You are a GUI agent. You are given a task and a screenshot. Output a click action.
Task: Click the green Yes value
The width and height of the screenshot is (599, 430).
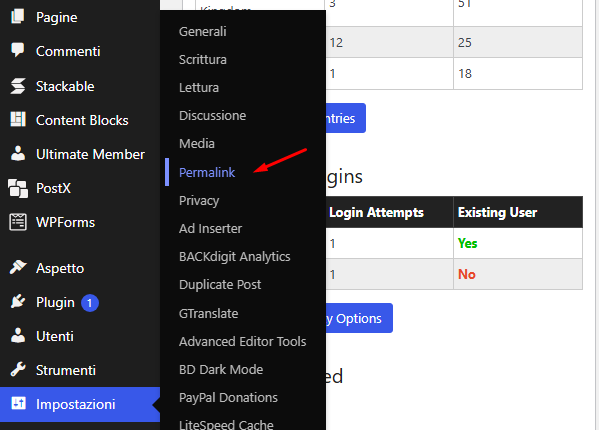(468, 243)
